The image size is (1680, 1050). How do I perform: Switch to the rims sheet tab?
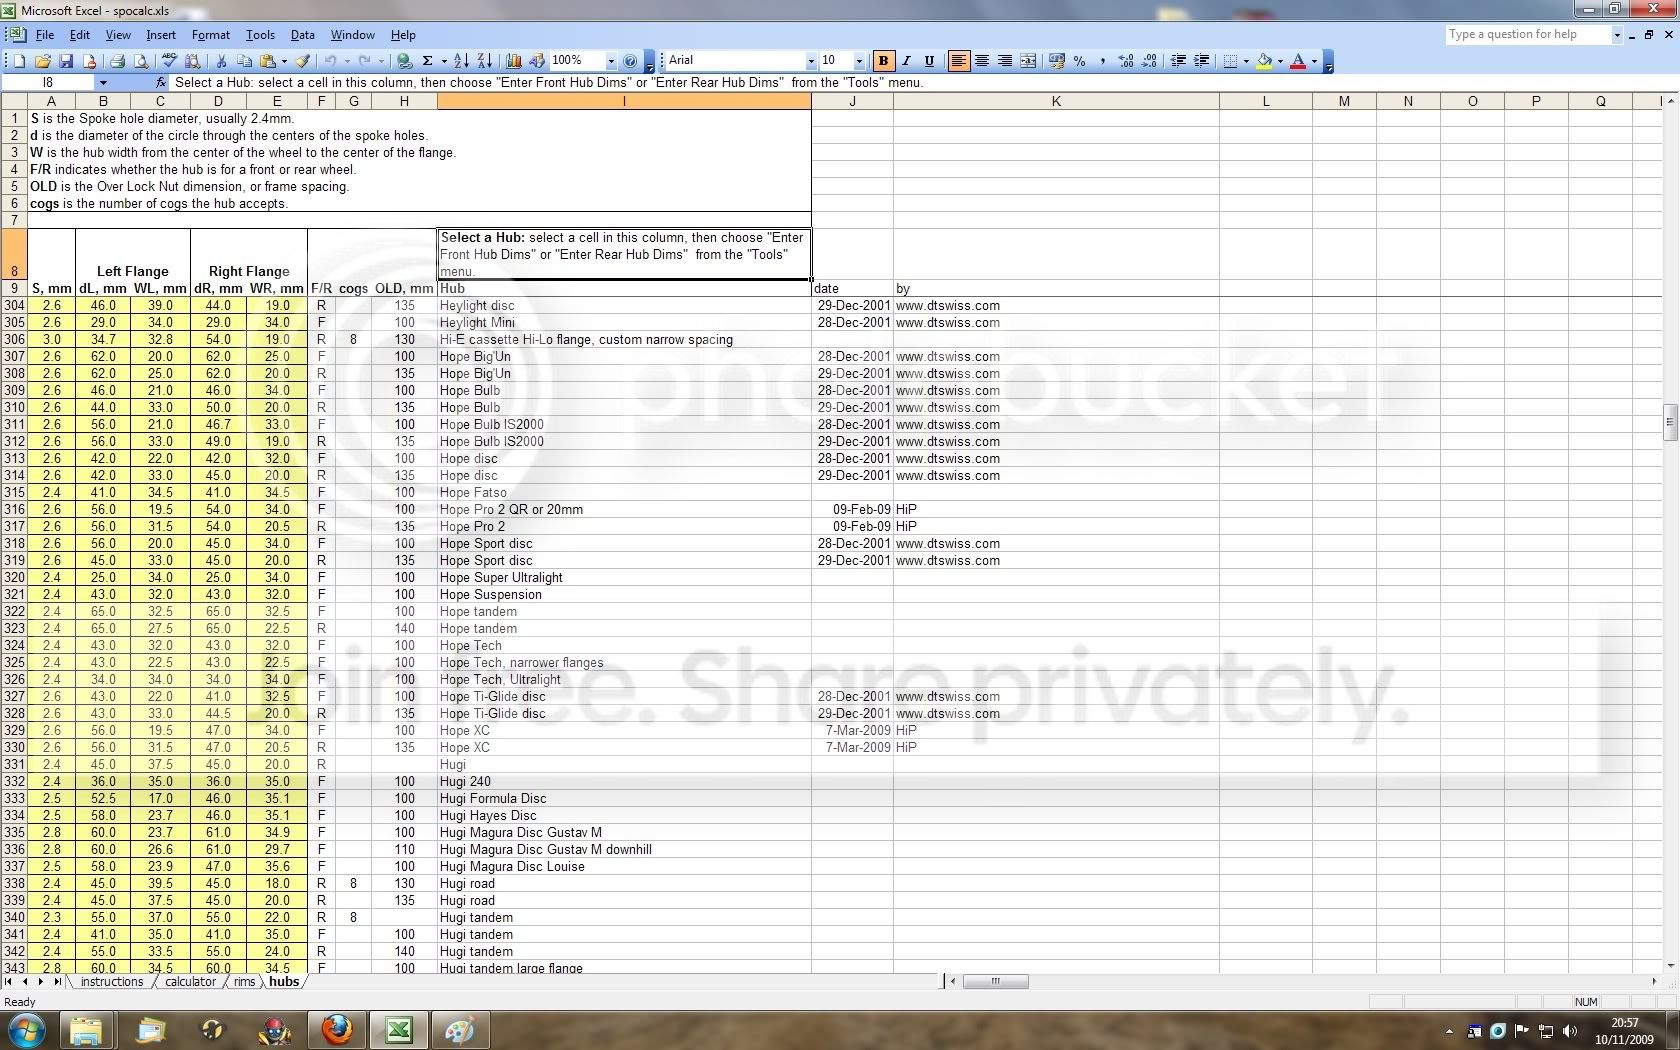click(x=245, y=982)
